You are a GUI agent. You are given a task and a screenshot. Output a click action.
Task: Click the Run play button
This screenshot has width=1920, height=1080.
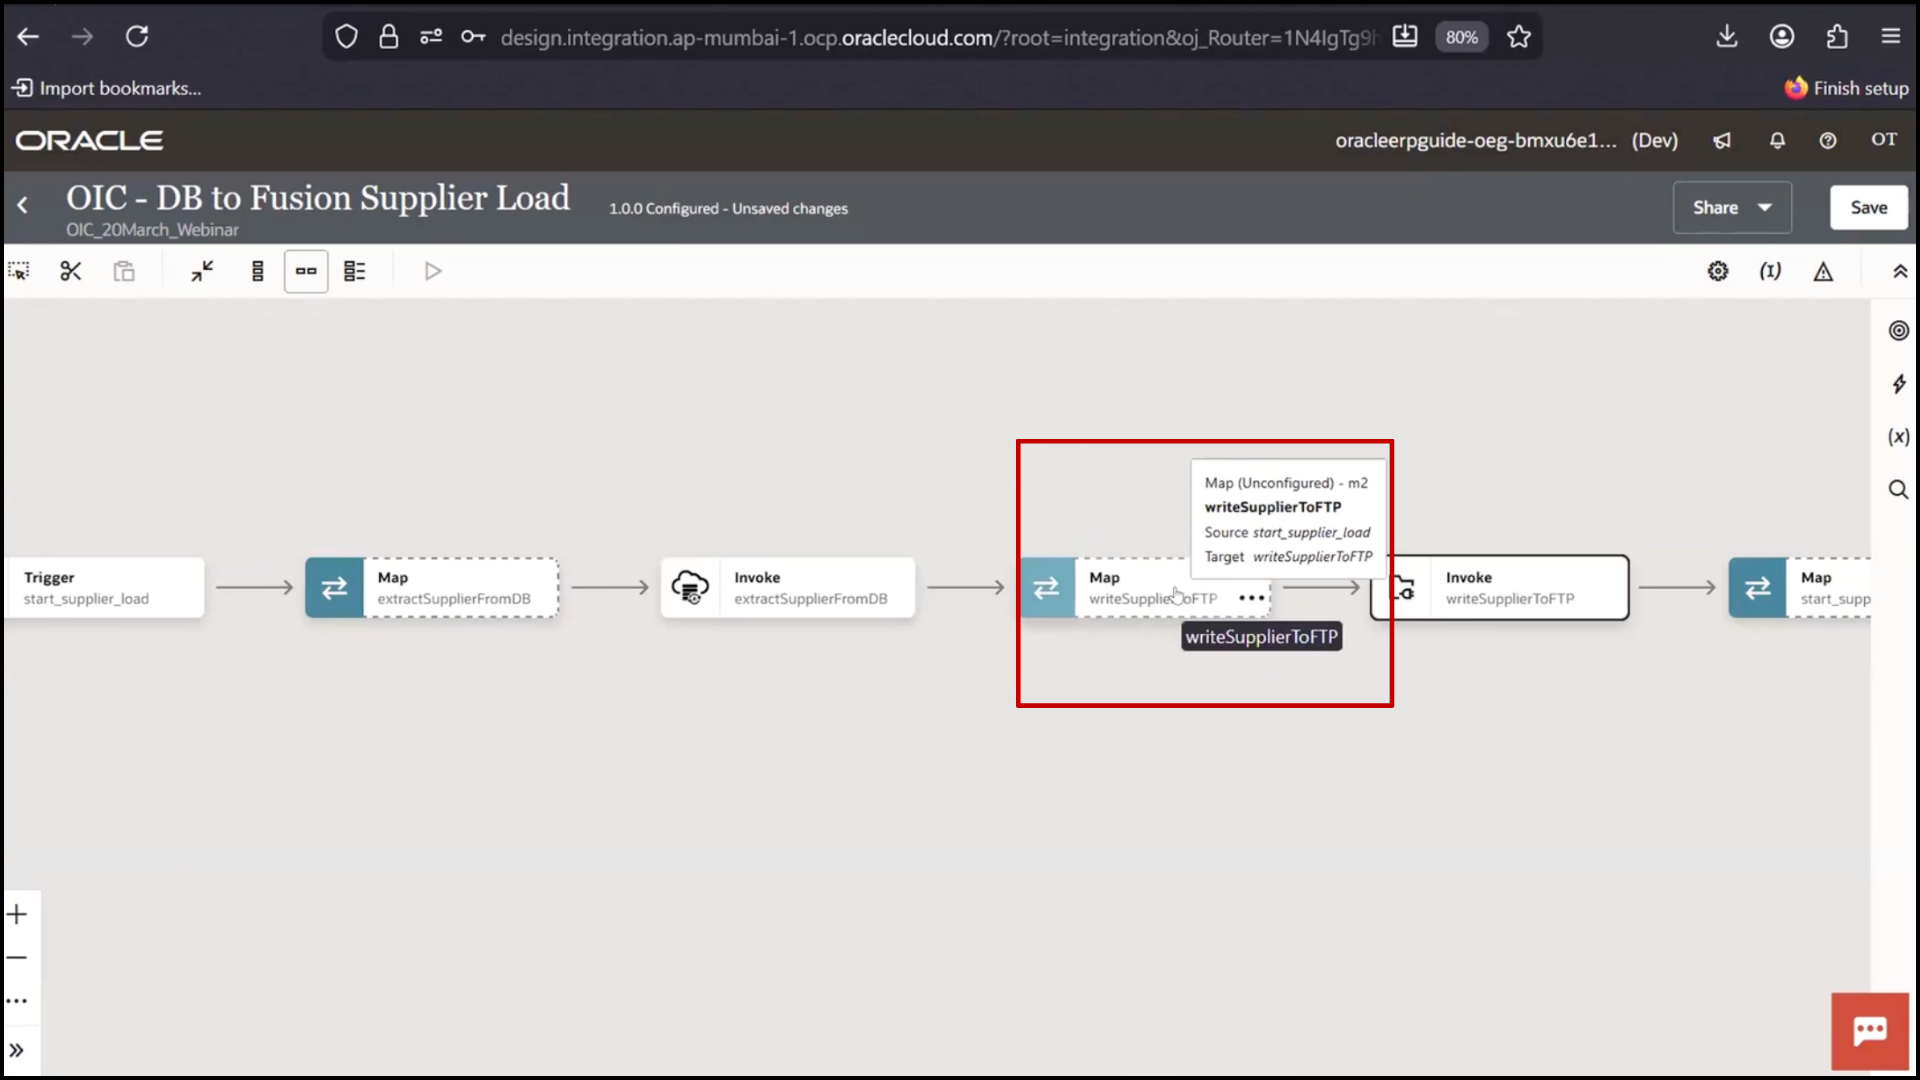432,271
